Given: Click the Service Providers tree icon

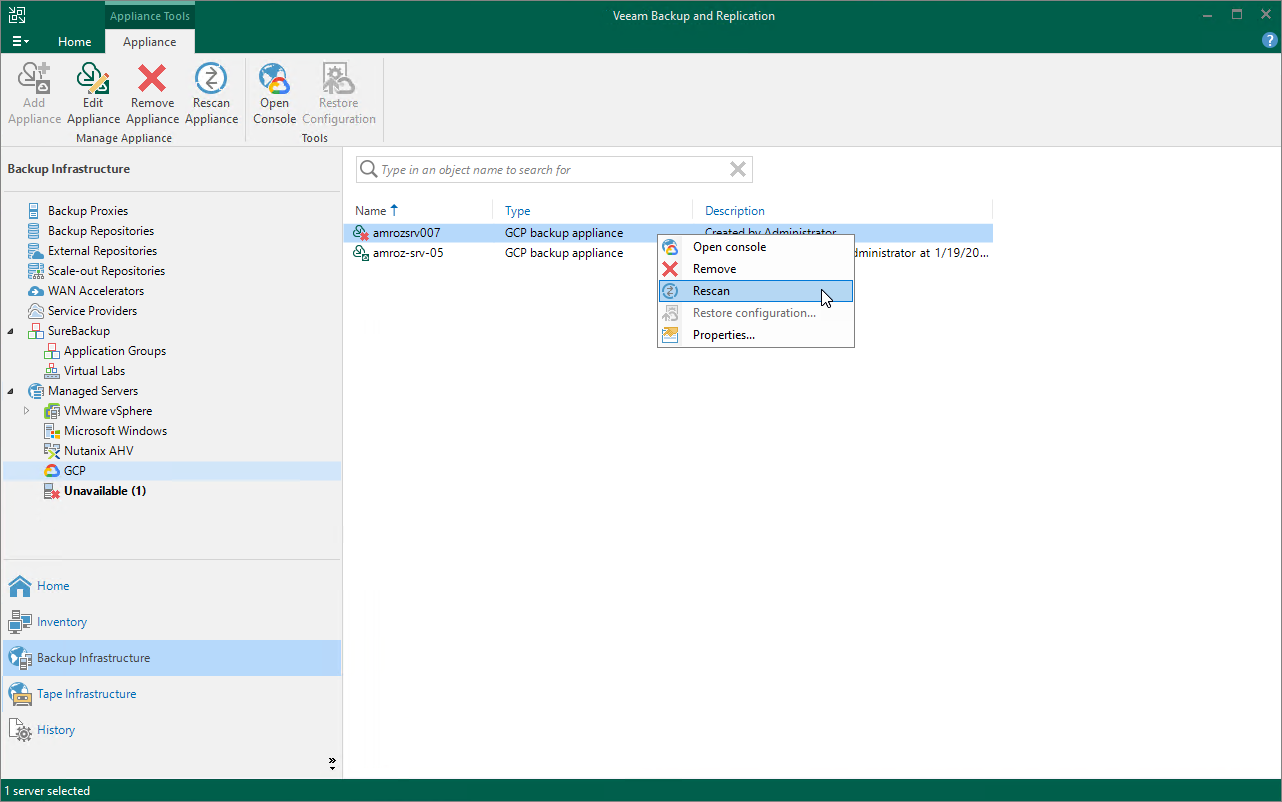Looking at the screenshot, I should click(x=36, y=311).
